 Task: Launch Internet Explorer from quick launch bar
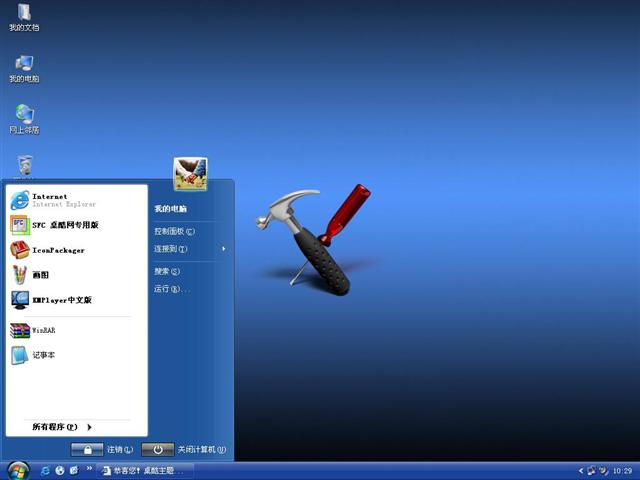[x=45, y=471]
